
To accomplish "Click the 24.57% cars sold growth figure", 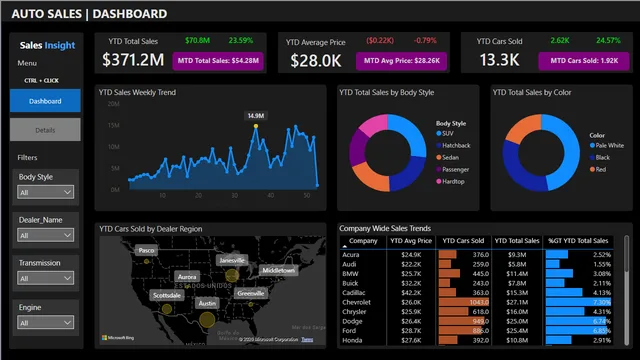I will tap(608, 40).
